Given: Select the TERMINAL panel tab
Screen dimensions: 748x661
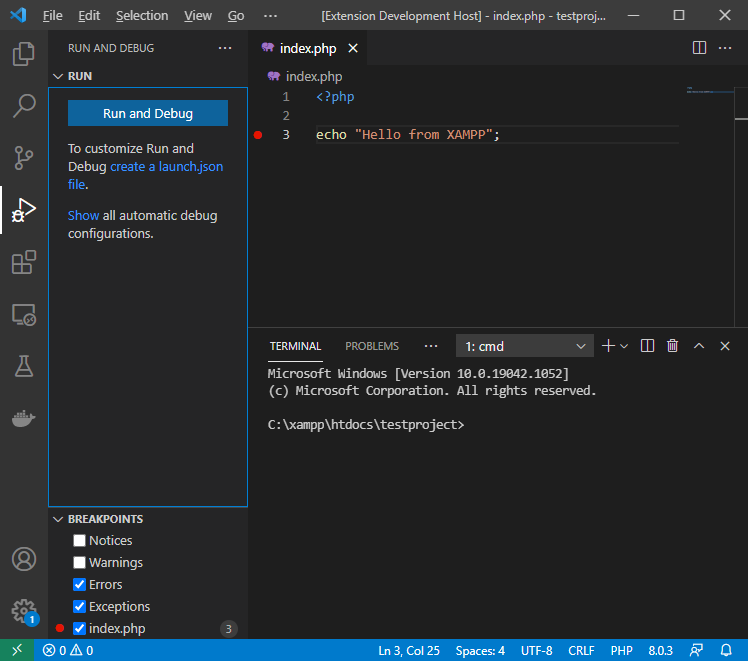Looking at the screenshot, I should [295, 346].
